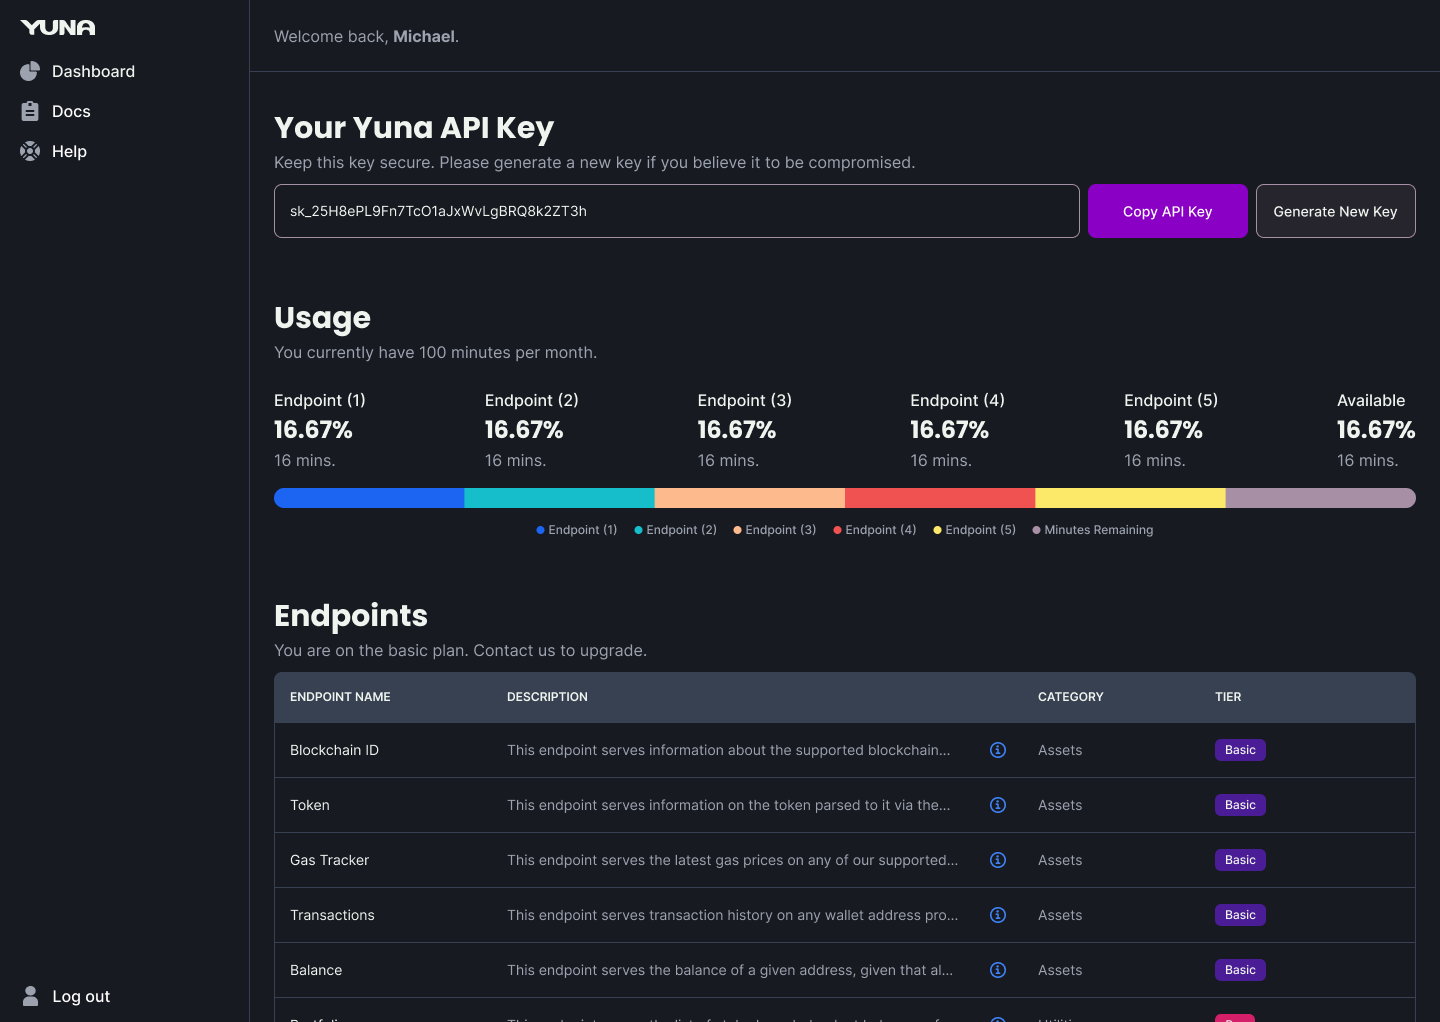Click the API key input field
This screenshot has width=1440, height=1022.
click(677, 211)
